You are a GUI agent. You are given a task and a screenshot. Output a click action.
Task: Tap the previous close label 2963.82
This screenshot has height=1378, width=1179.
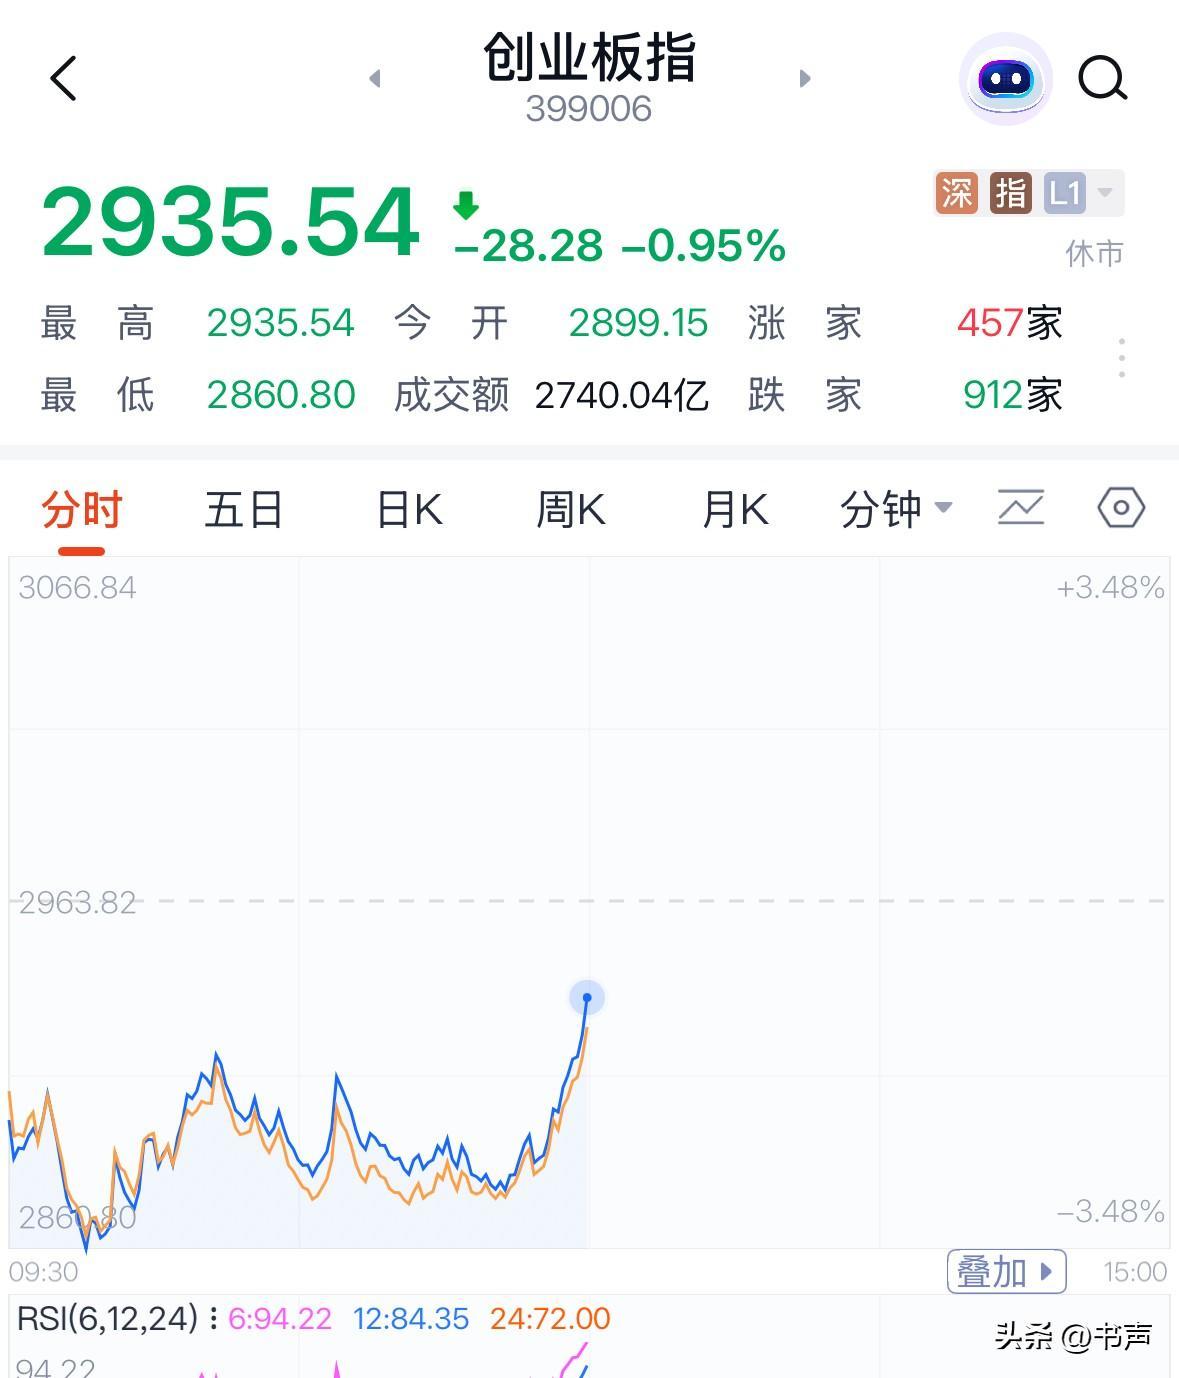pyautogui.click(x=77, y=902)
